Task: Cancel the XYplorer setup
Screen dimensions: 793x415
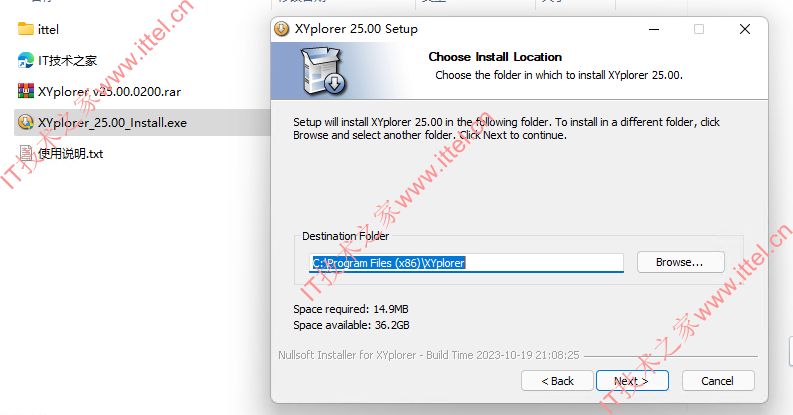Action: coord(718,381)
